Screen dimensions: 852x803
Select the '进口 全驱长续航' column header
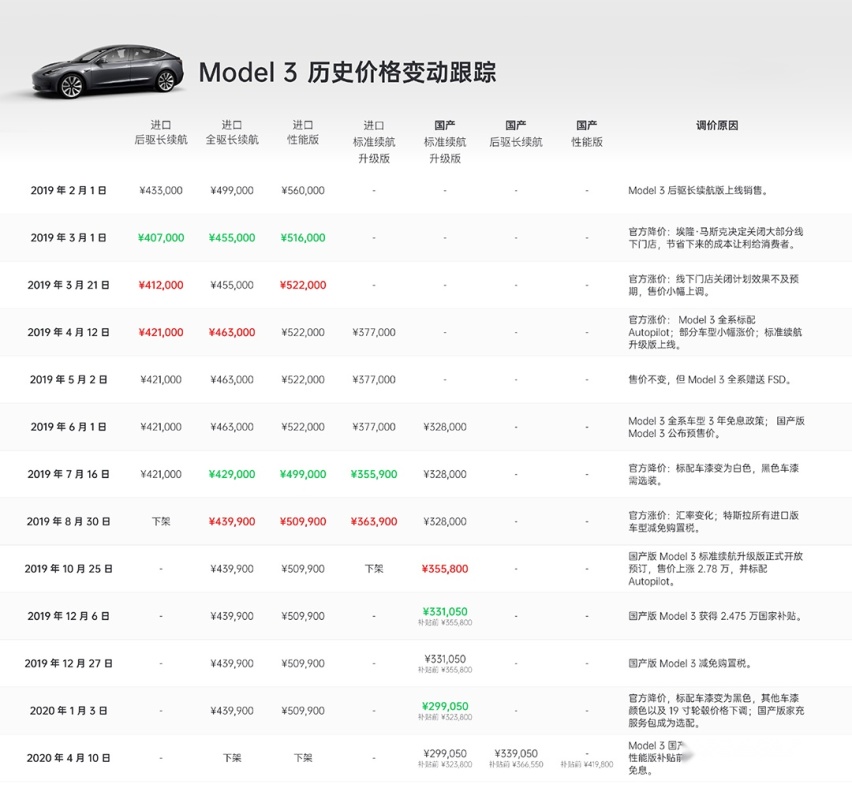click(x=232, y=133)
